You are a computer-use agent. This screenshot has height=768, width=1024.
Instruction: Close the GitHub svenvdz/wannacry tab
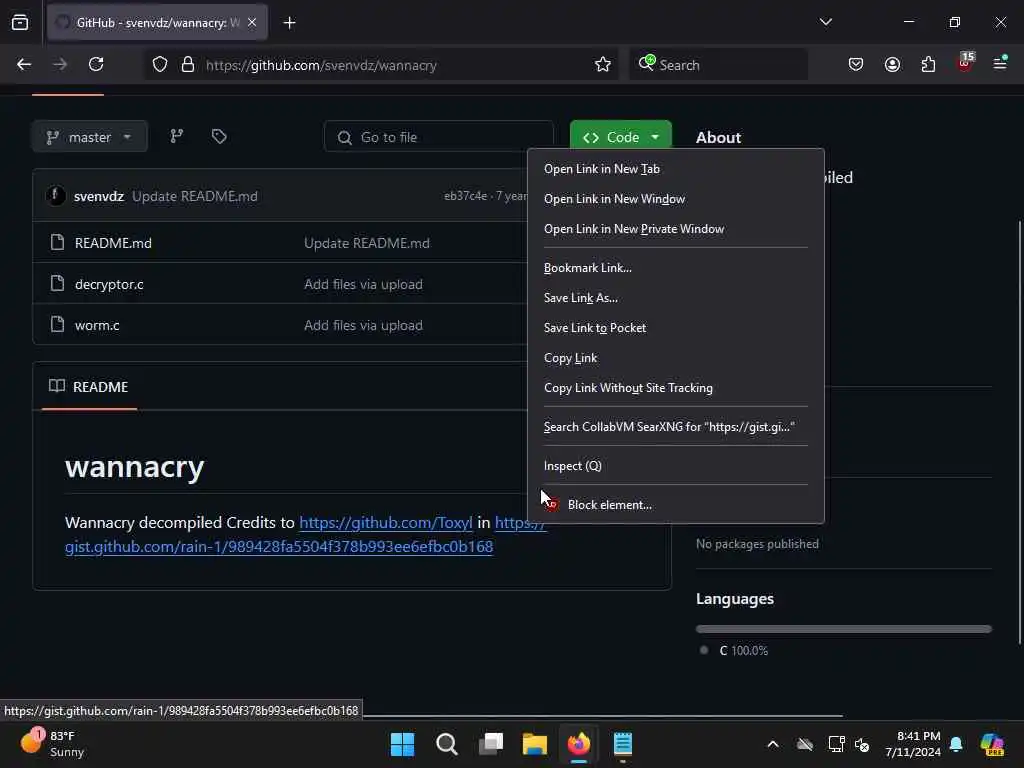click(252, 23)
